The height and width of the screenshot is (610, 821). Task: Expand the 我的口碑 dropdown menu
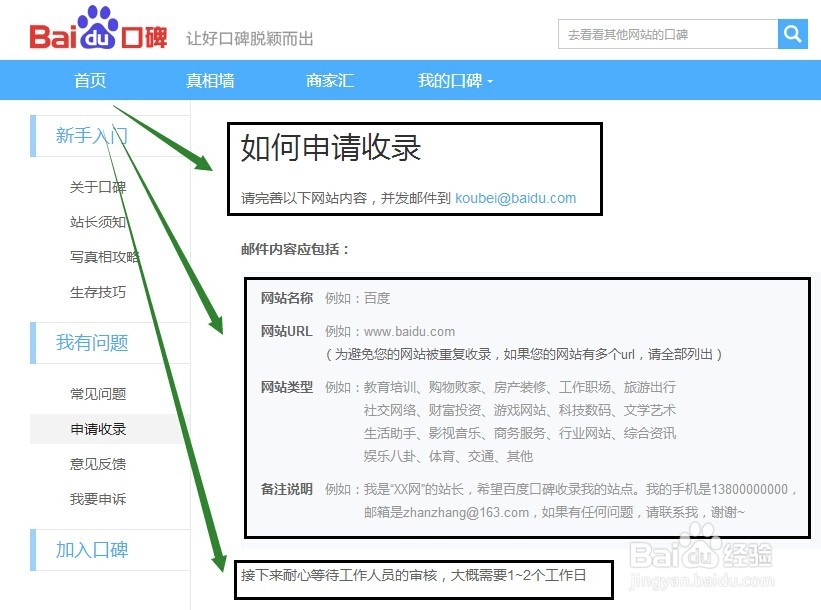click(455, 80)
